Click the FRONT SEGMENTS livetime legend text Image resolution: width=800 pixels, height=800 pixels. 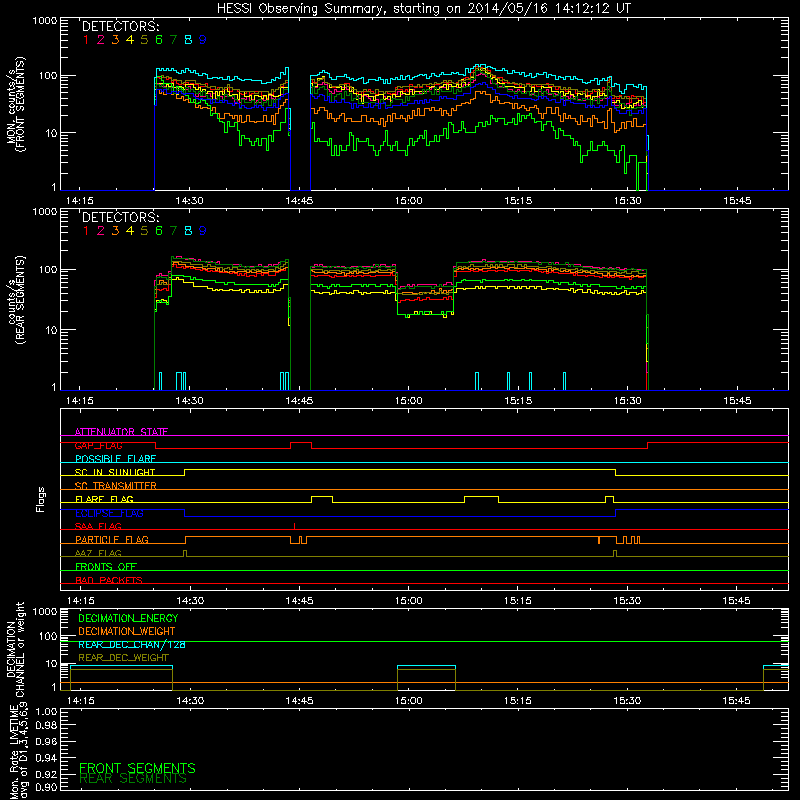[137, 768]
